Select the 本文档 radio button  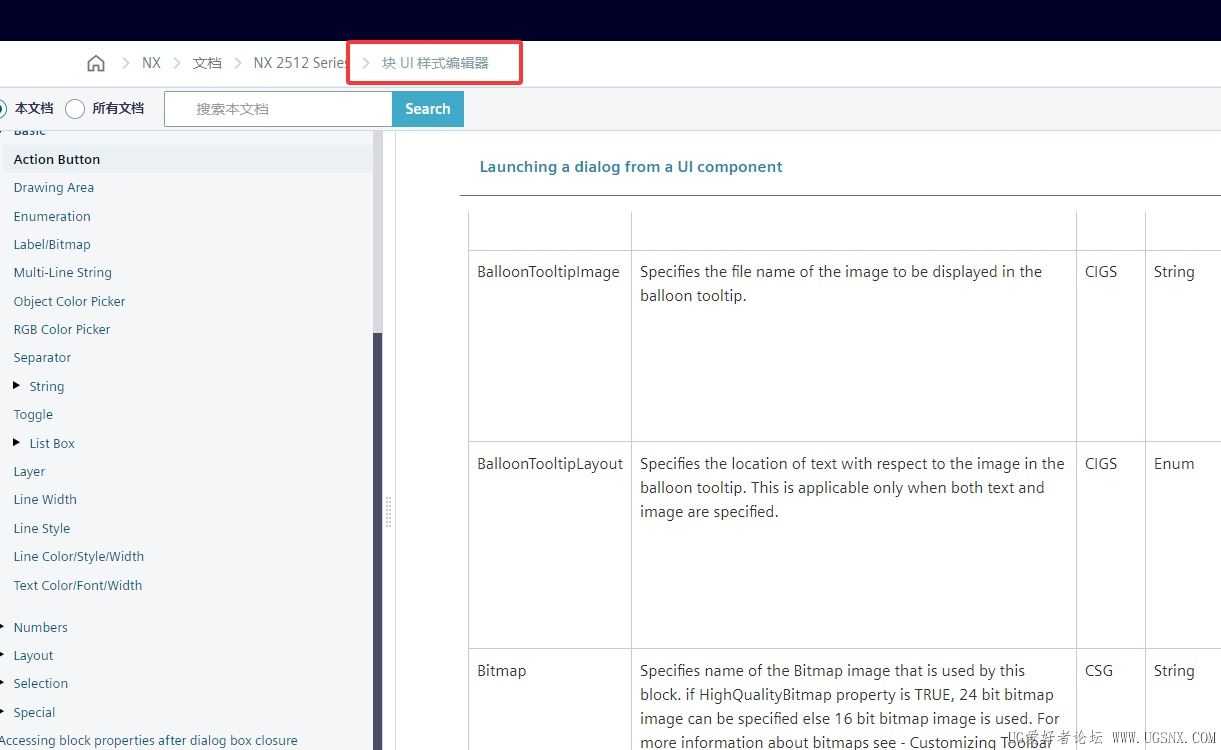(2, 108)
